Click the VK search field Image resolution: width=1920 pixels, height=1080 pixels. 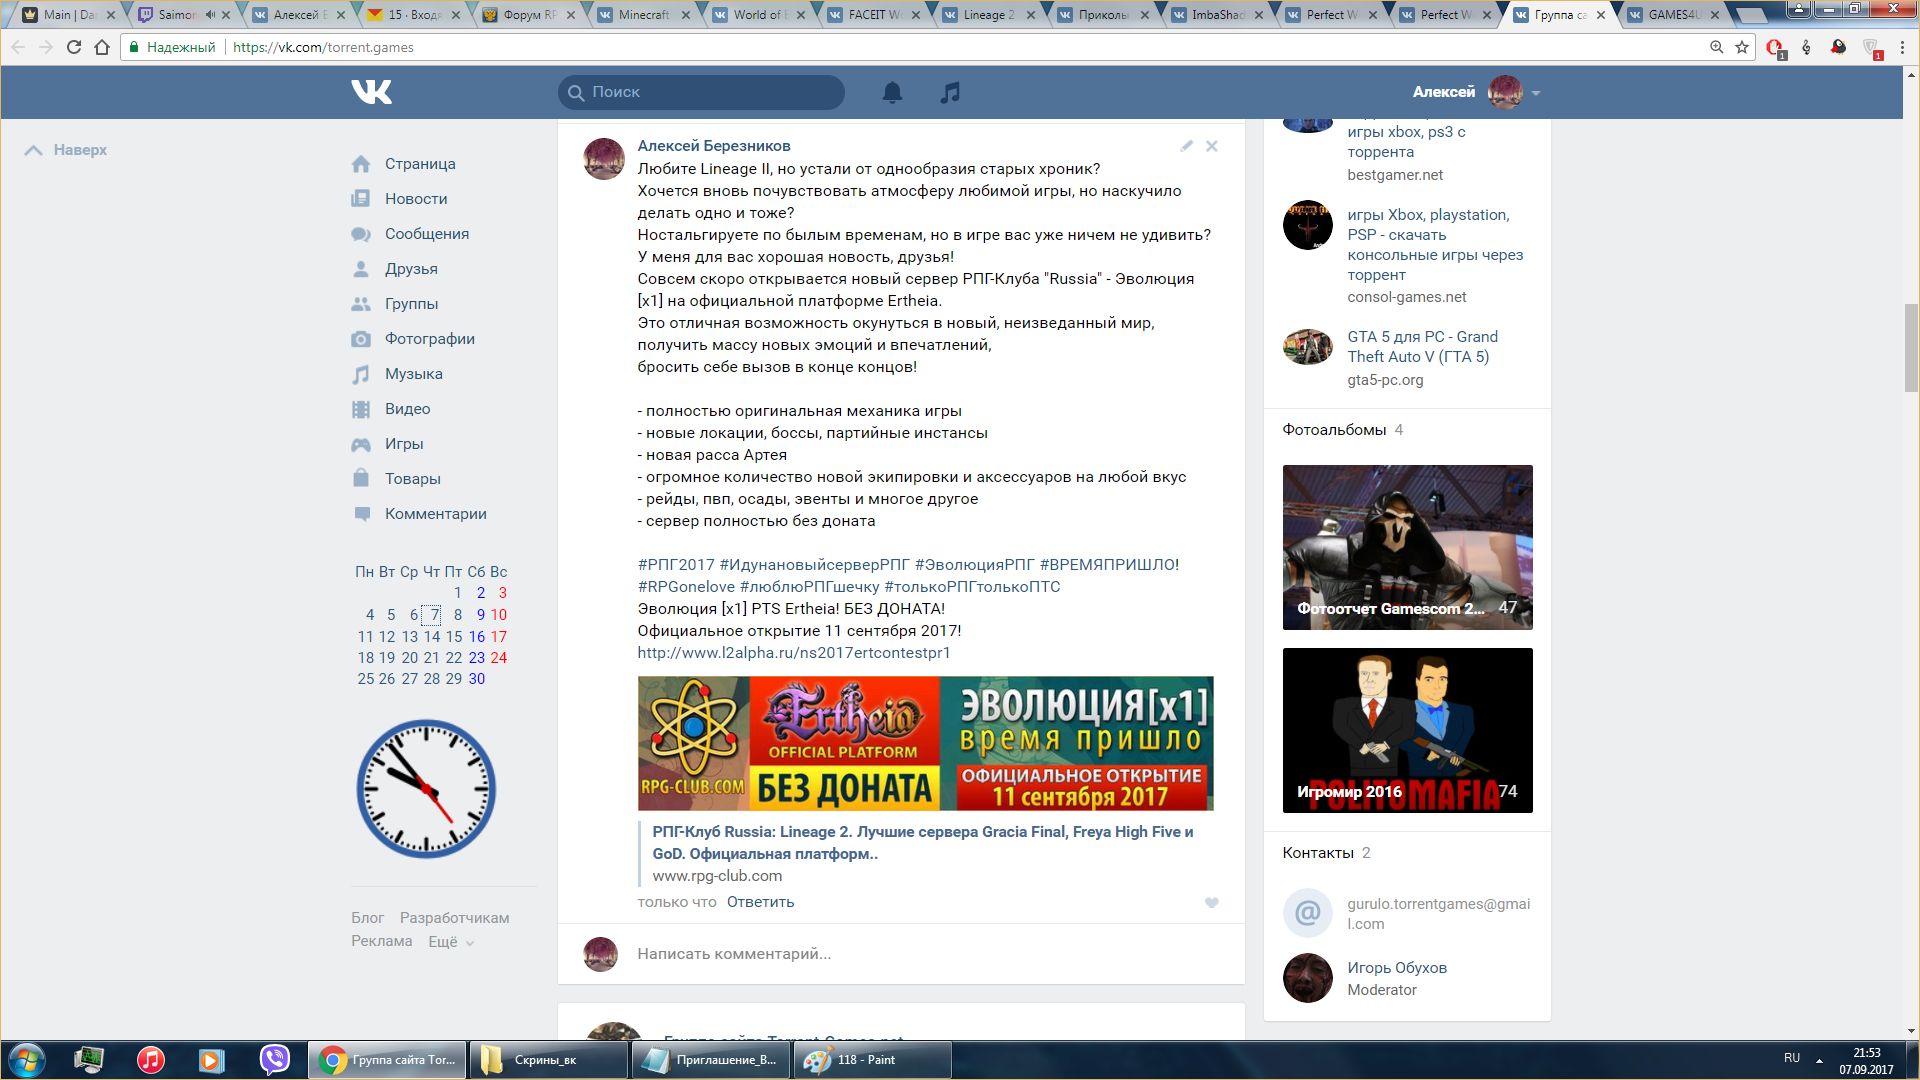point(701,92)
